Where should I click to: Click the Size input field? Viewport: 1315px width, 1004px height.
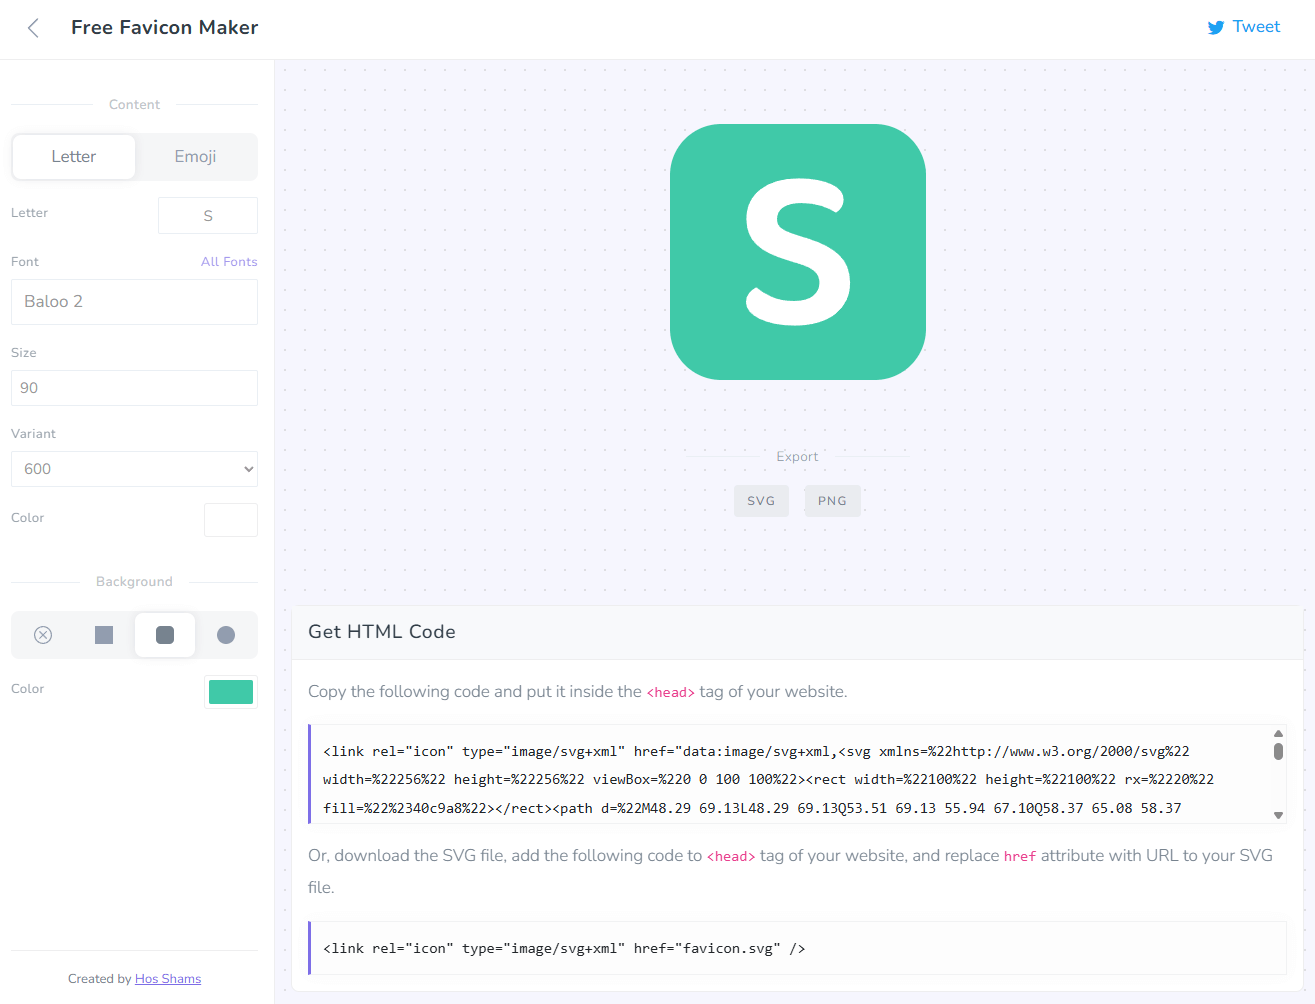[x=134, y=388]
